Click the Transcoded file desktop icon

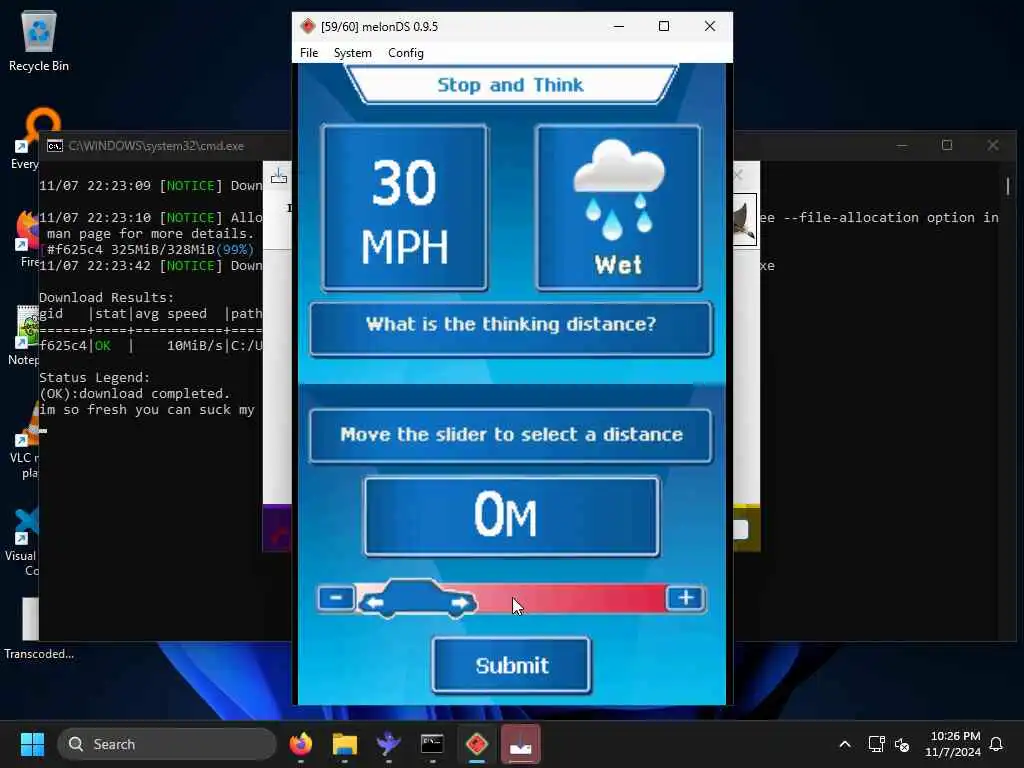(38, 630)
